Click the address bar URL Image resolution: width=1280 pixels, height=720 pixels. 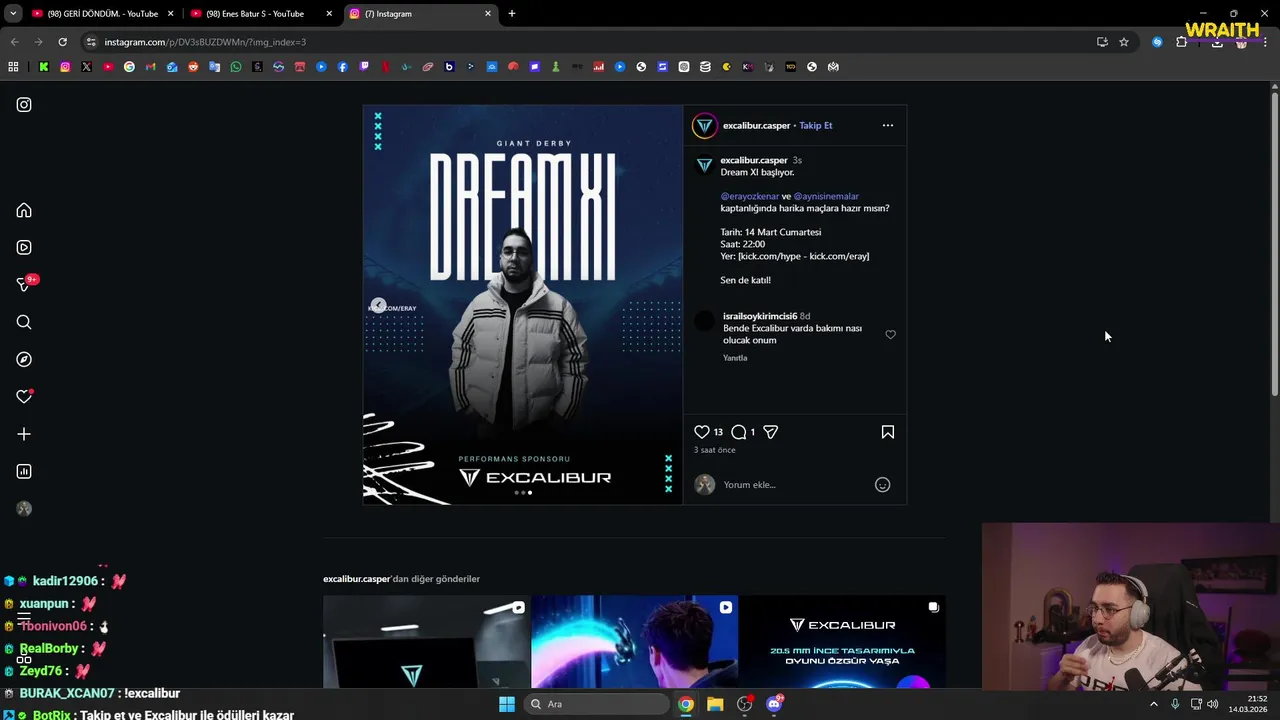[205, 42]
